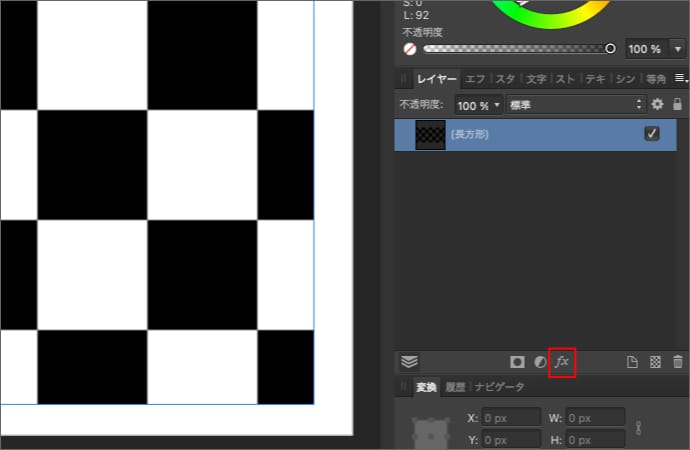
Task: Switch to the 履歴 tab
Action: 455,387
